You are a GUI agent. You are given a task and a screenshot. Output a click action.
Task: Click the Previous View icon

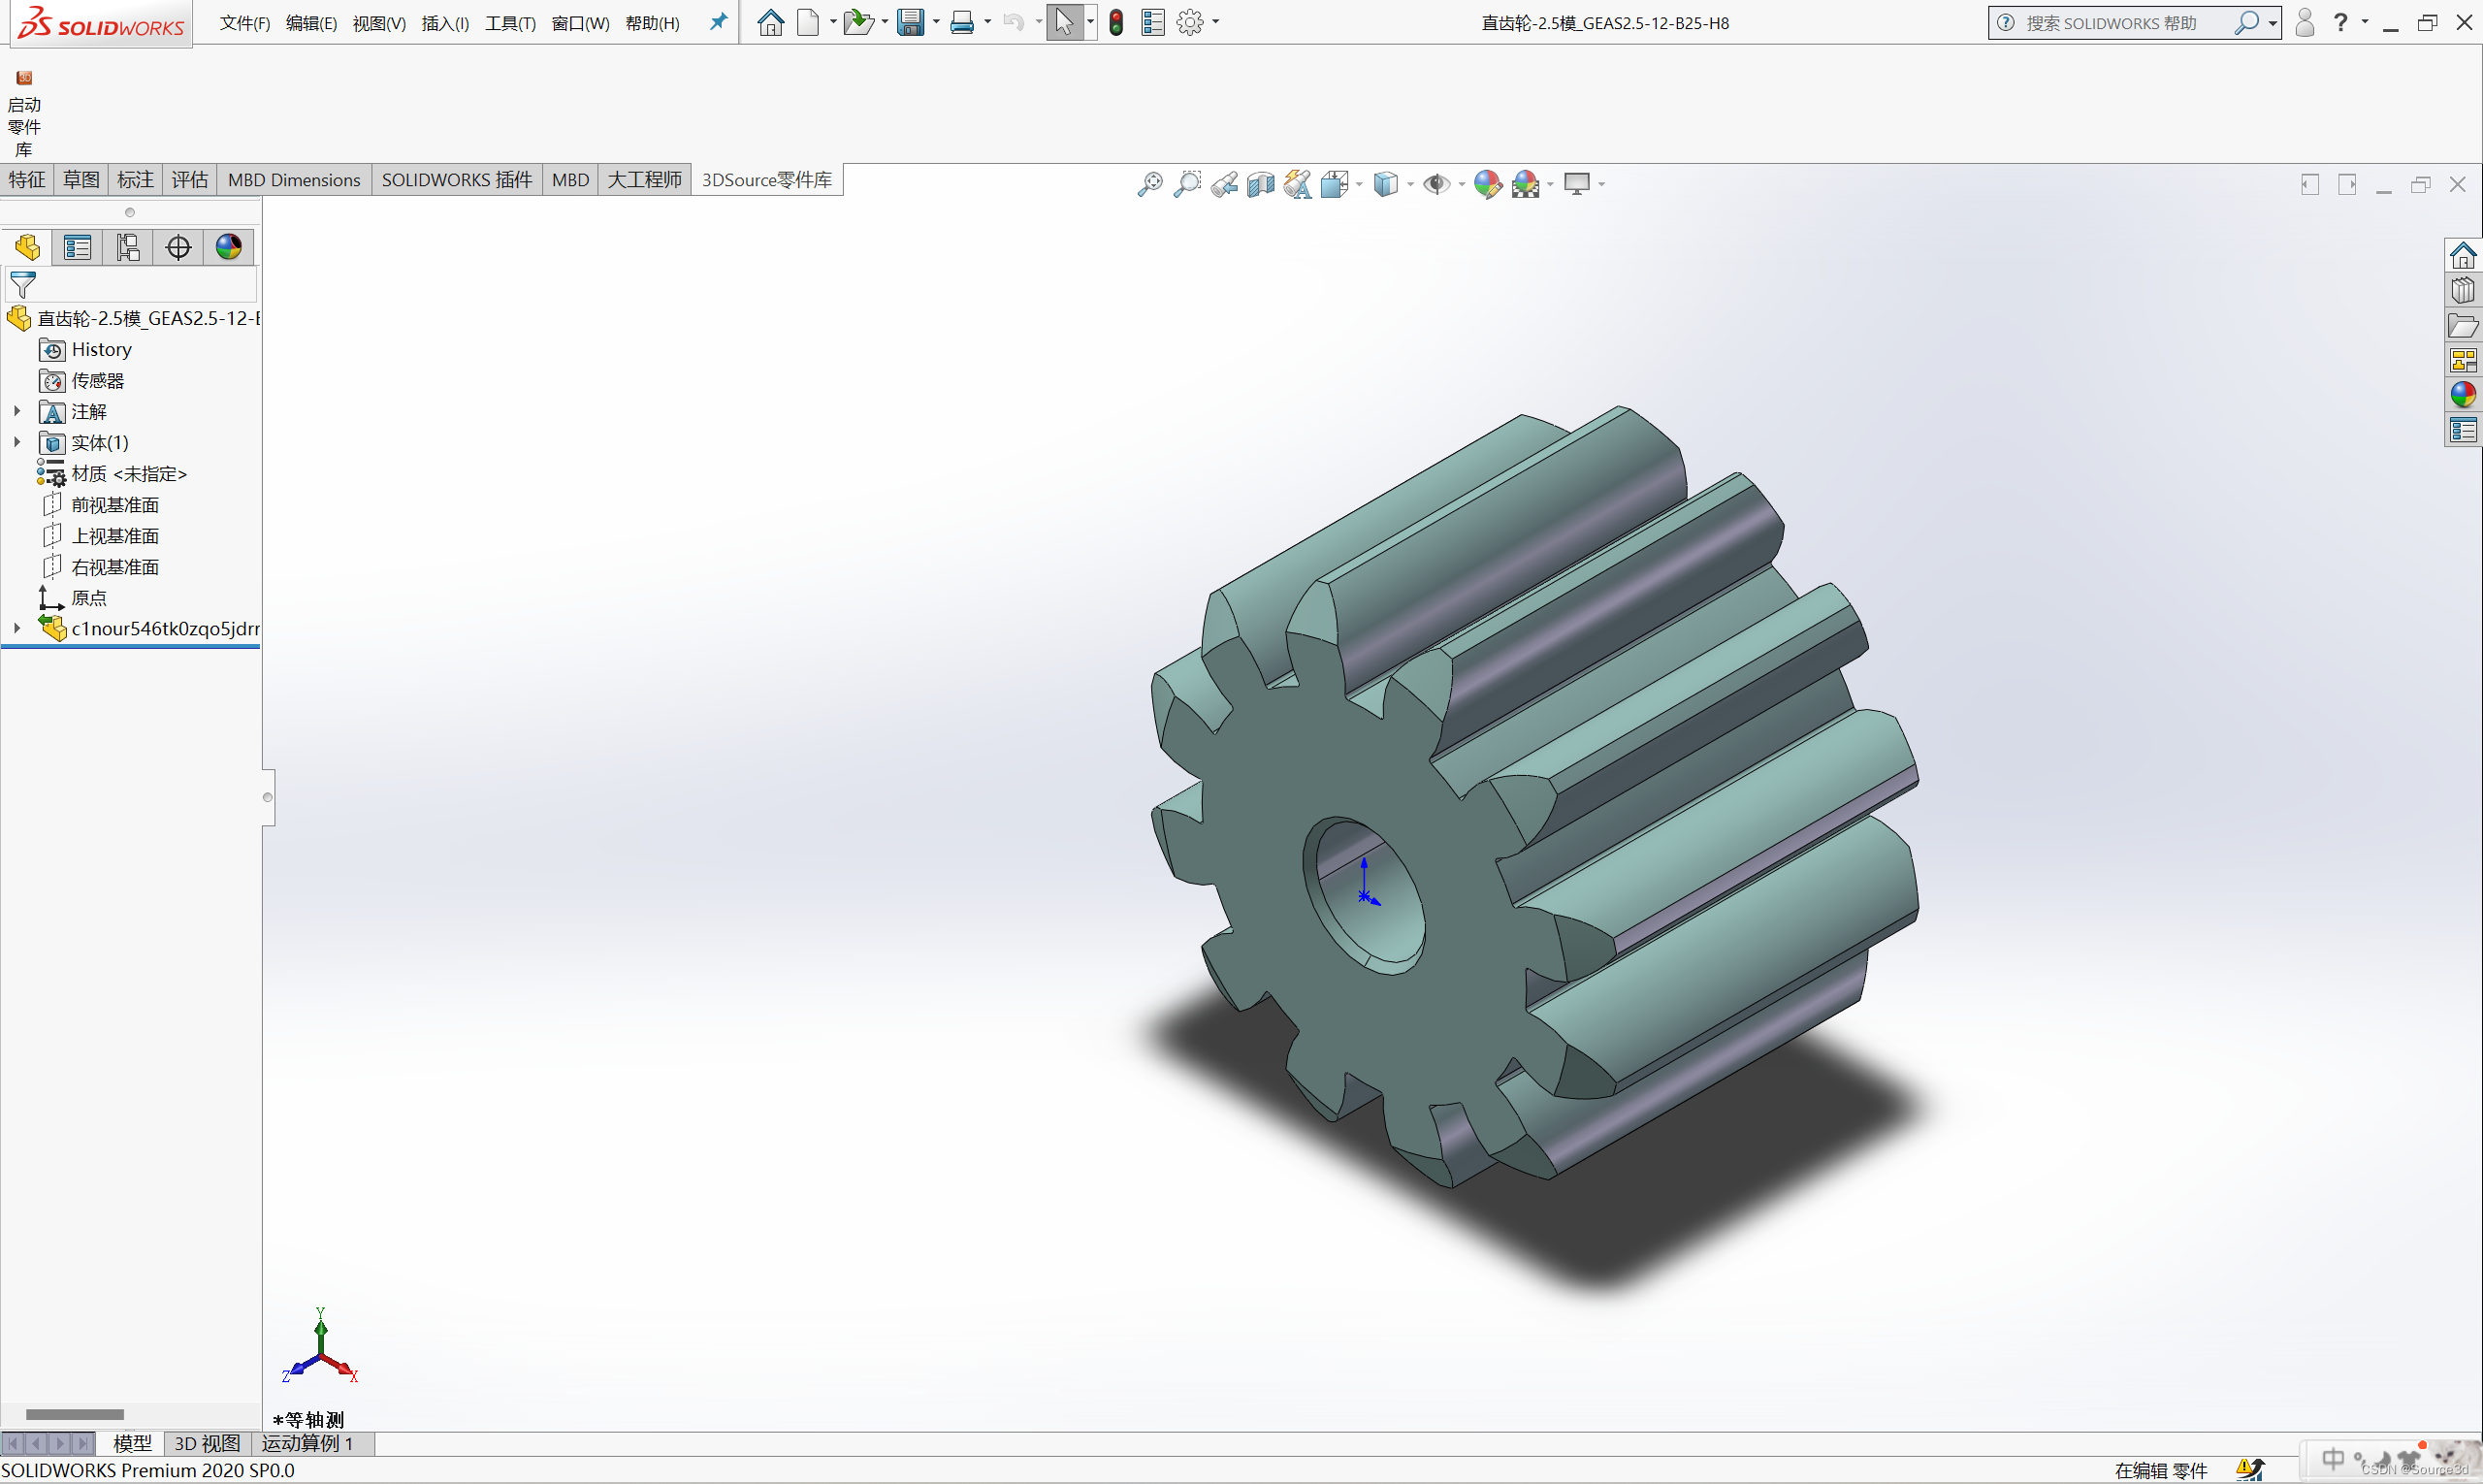click(x=1224, y=184)
